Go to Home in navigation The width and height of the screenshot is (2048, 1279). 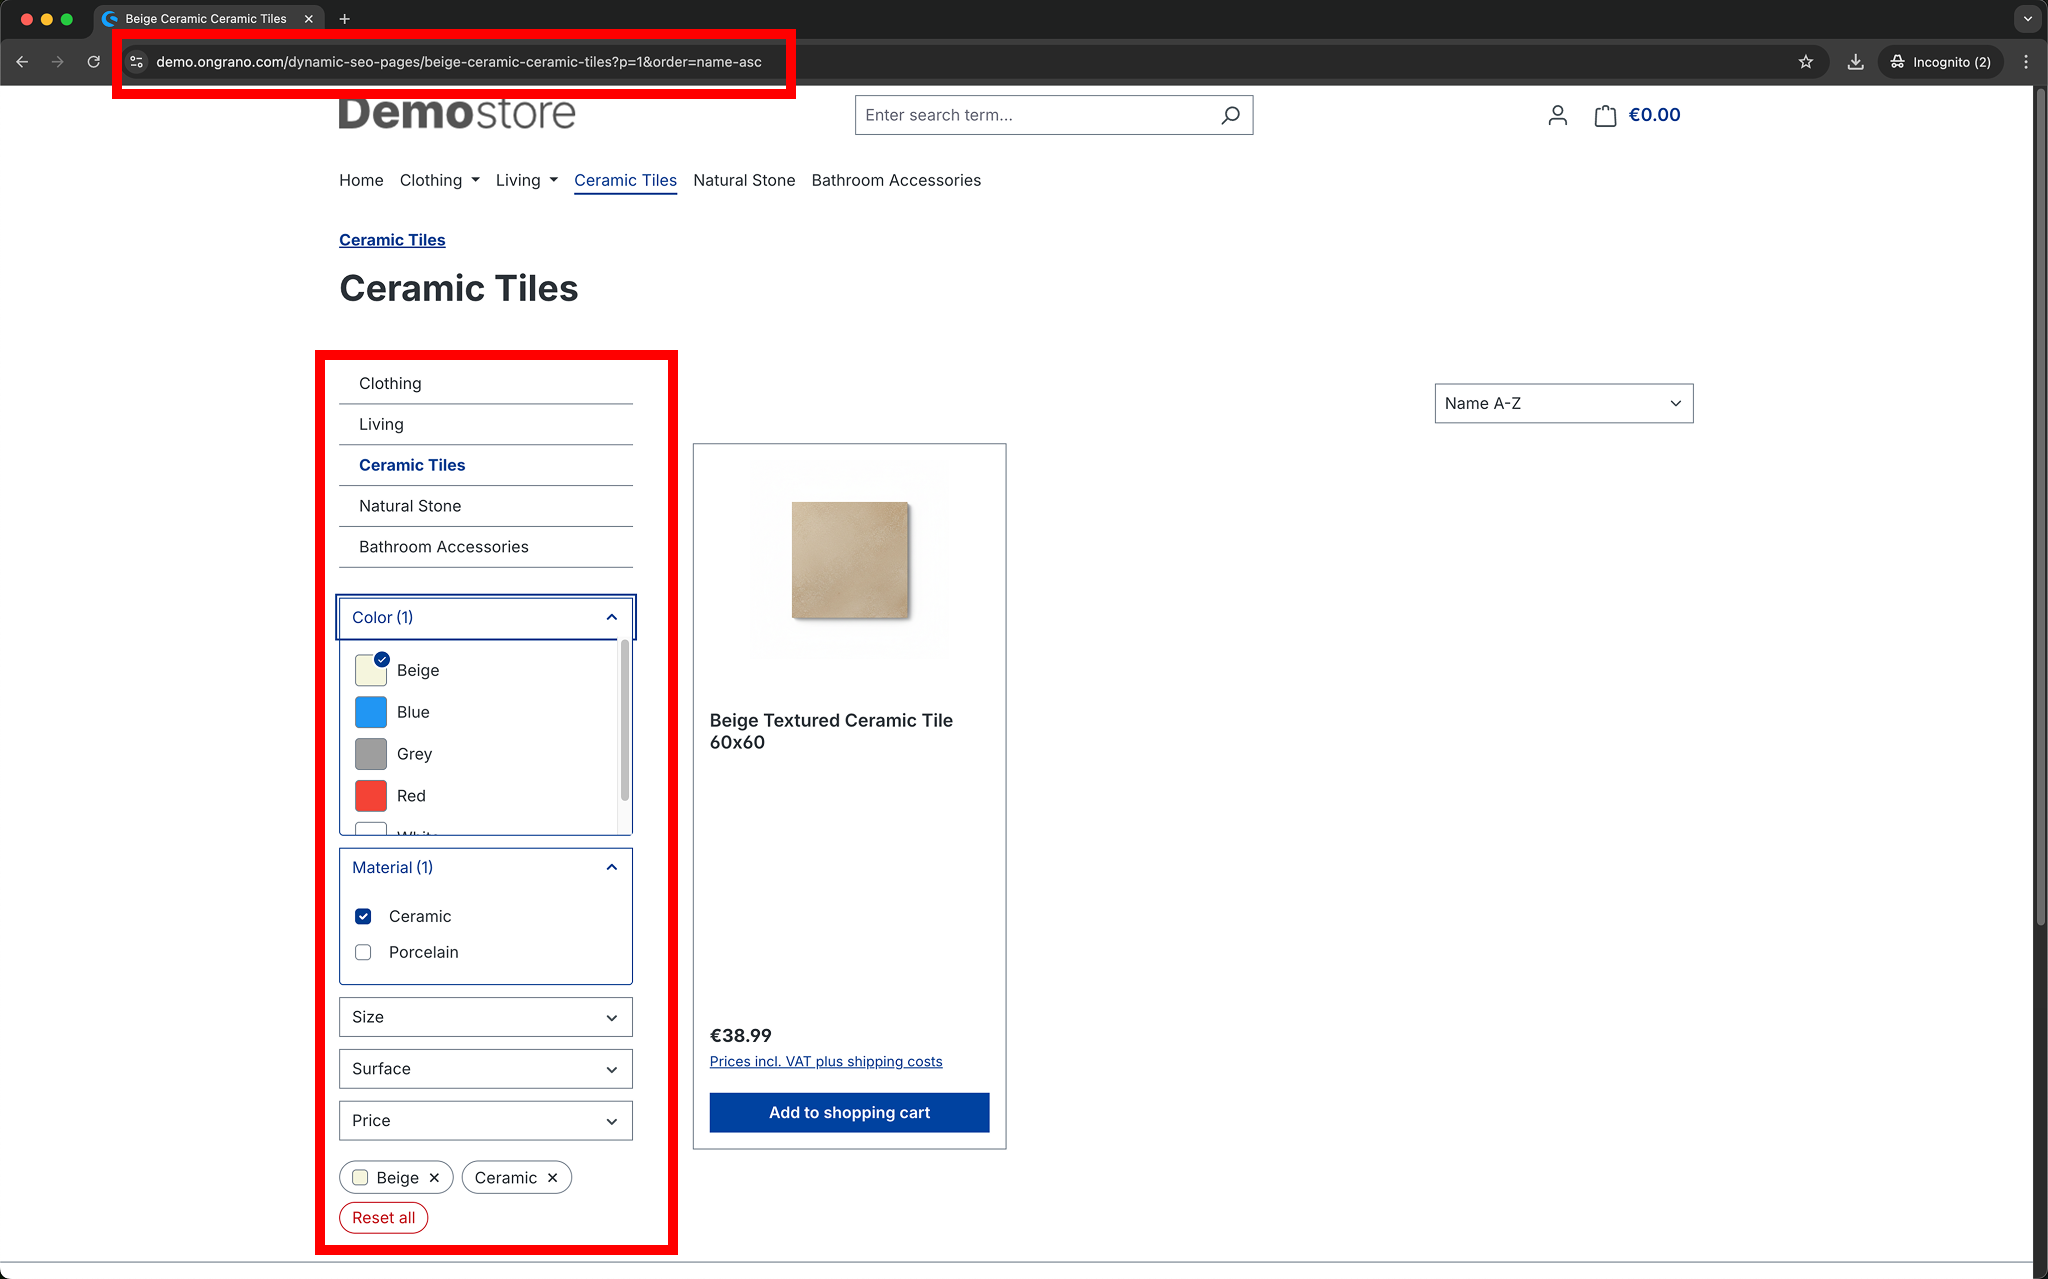[361, 180]
